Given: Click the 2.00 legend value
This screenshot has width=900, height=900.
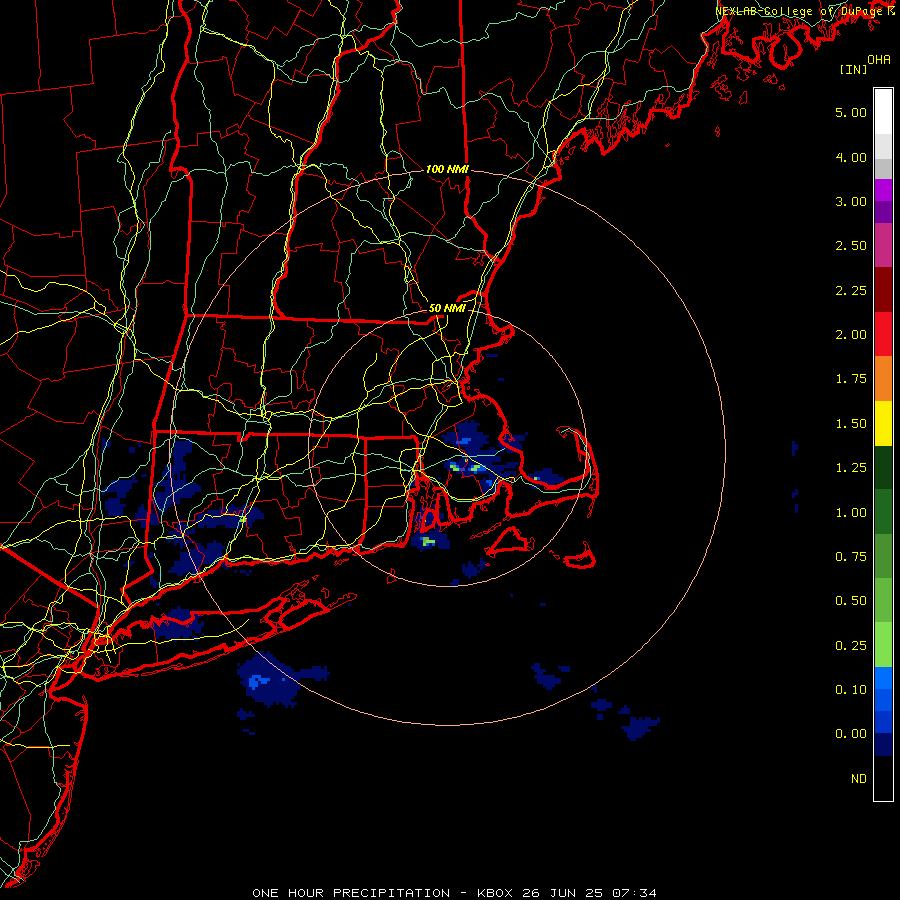Looking at the screenshot, I should coord(851,335).
